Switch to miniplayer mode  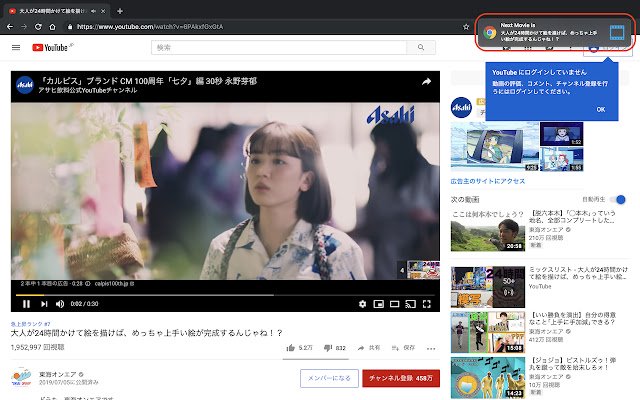379,304
